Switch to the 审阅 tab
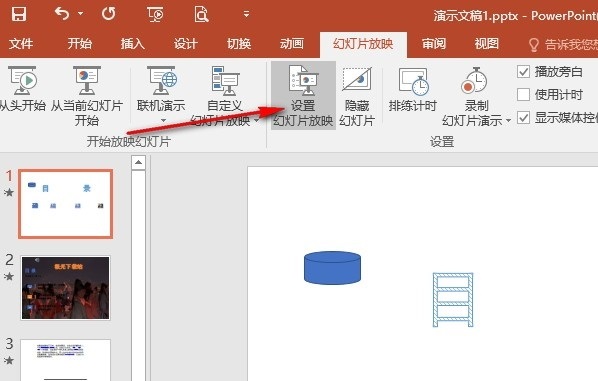The width and height of the screenshot is (598, 381). click(434, 44)
